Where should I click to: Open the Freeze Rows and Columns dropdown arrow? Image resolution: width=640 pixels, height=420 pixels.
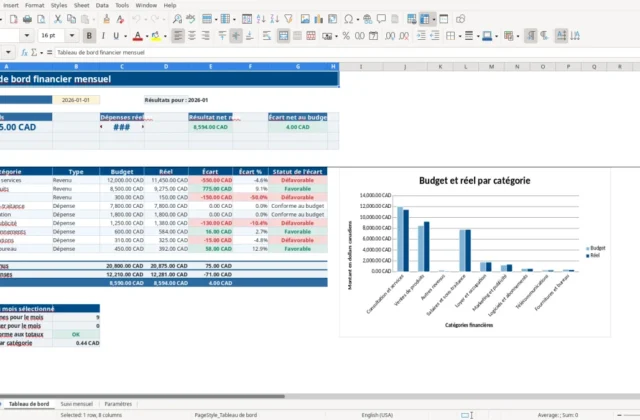tap(433, 19)
